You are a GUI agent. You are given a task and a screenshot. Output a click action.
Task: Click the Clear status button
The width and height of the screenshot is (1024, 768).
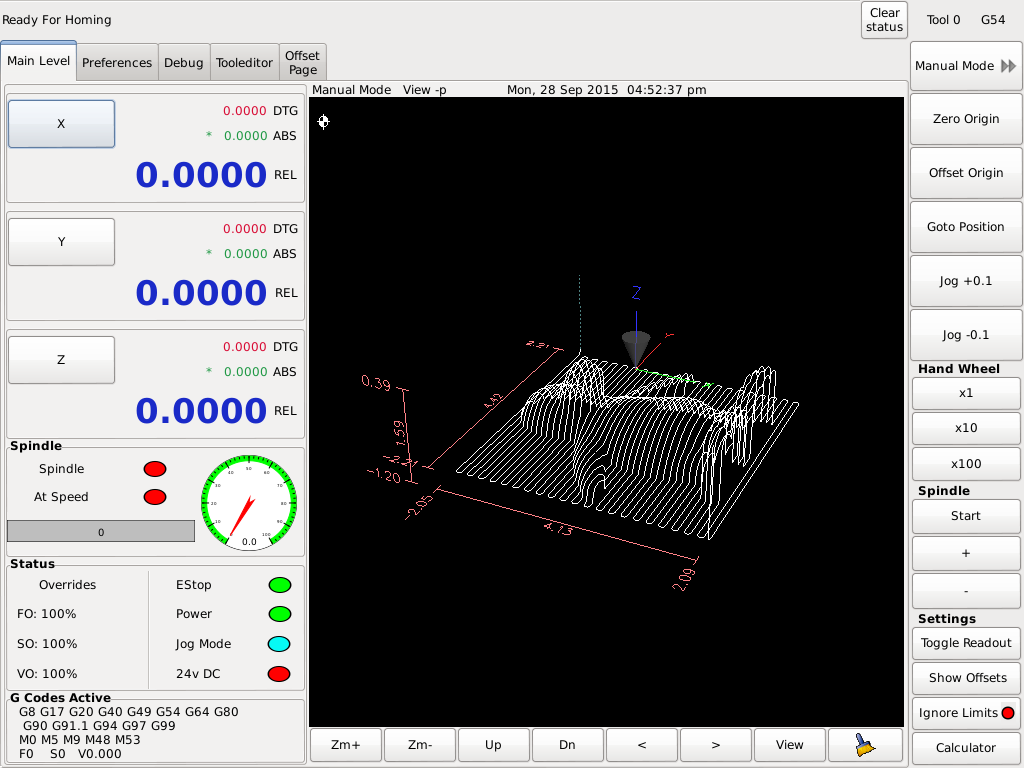tap(884, 20)
